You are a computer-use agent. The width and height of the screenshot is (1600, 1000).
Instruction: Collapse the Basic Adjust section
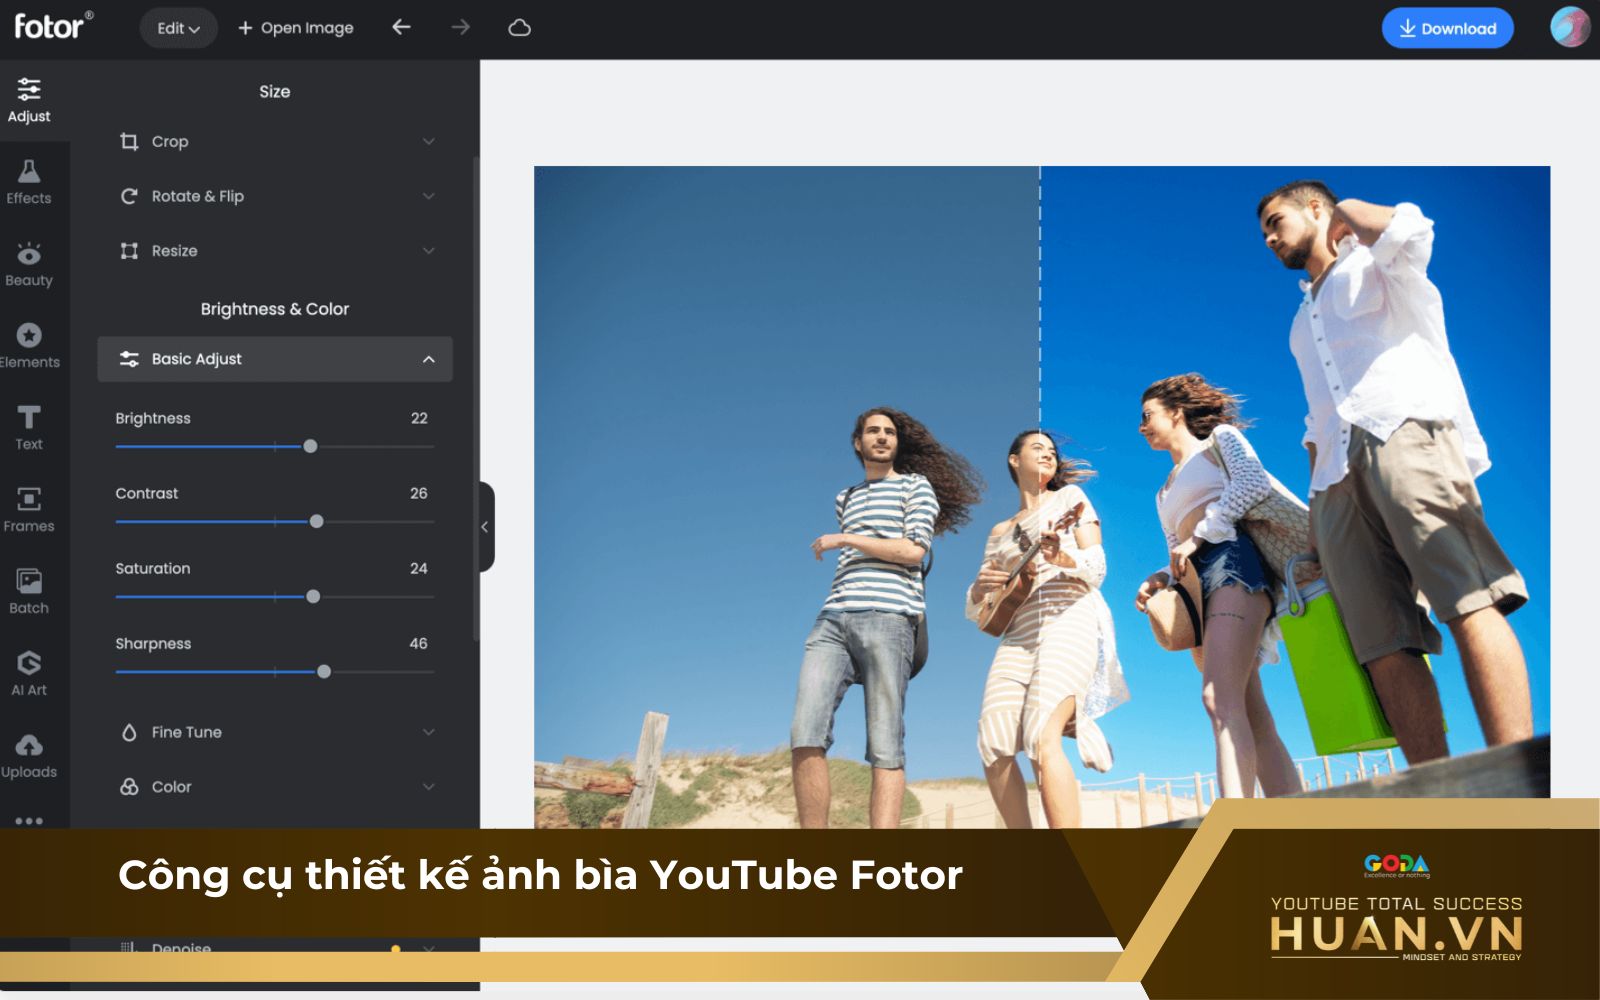429,359
